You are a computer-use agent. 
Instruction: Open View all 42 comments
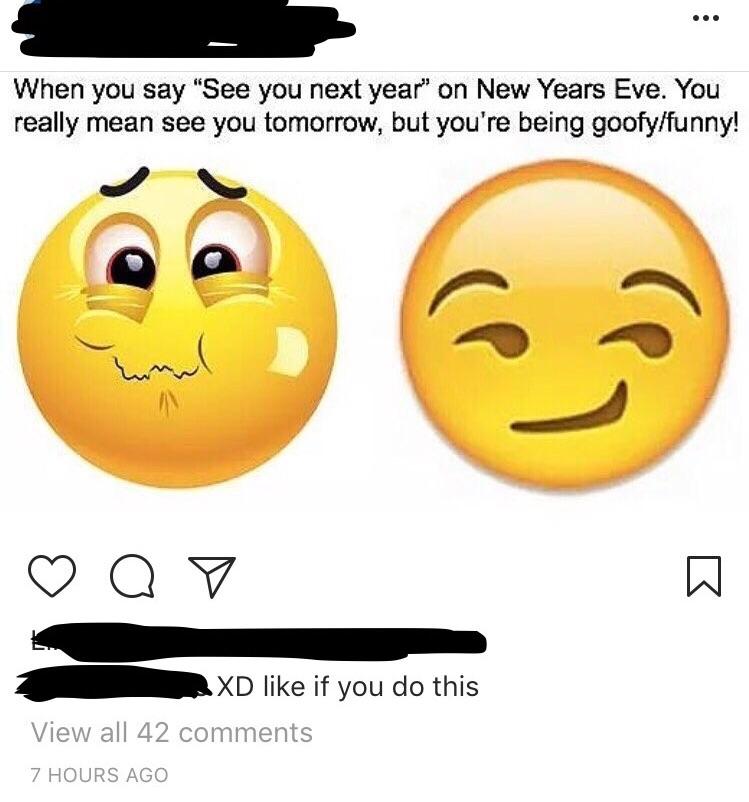pos(171,732)
